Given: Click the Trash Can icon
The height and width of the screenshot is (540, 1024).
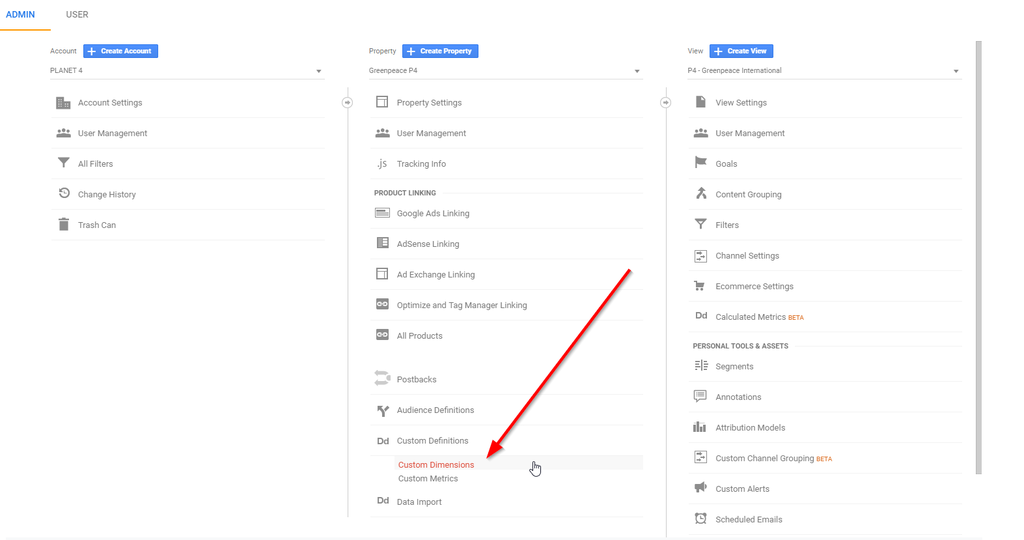Looking at the screenshot, I should pos(63,225).
